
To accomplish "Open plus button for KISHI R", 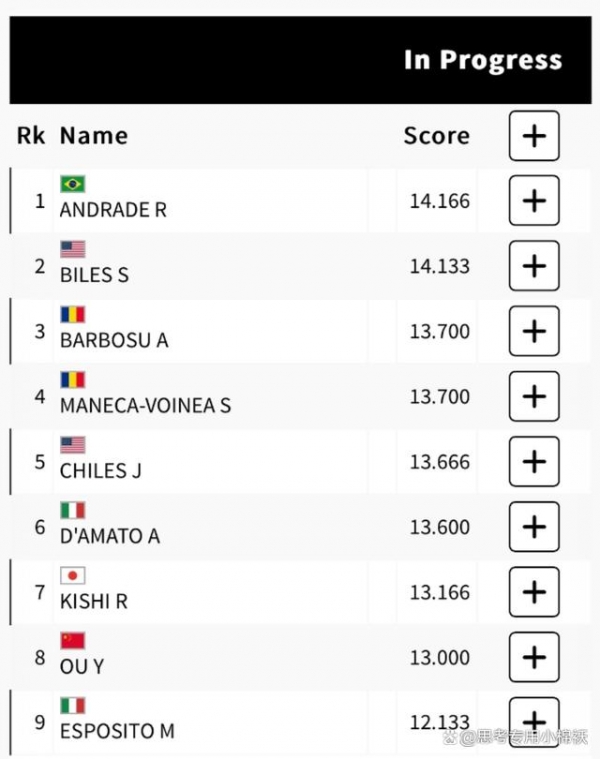I will pyautogui.click(x=534, y=592).
